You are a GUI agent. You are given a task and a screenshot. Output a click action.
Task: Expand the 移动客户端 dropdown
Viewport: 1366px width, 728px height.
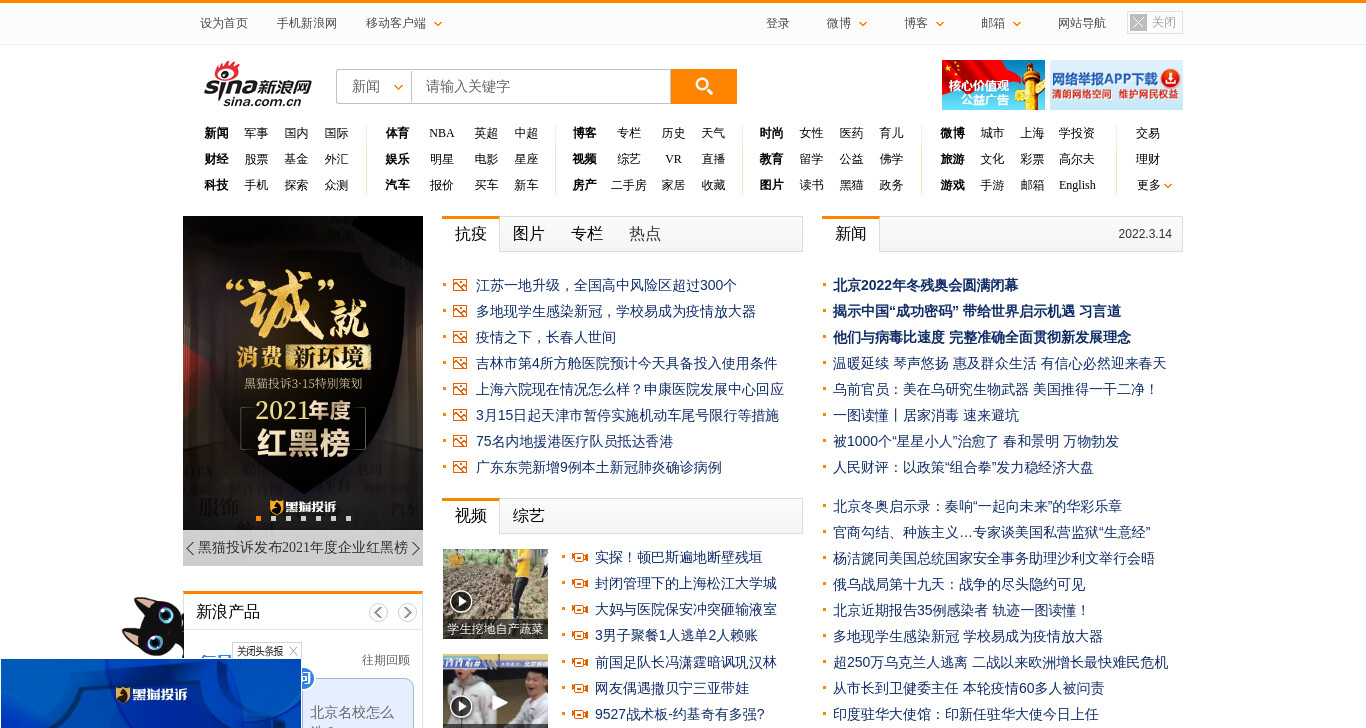(404, 23)
